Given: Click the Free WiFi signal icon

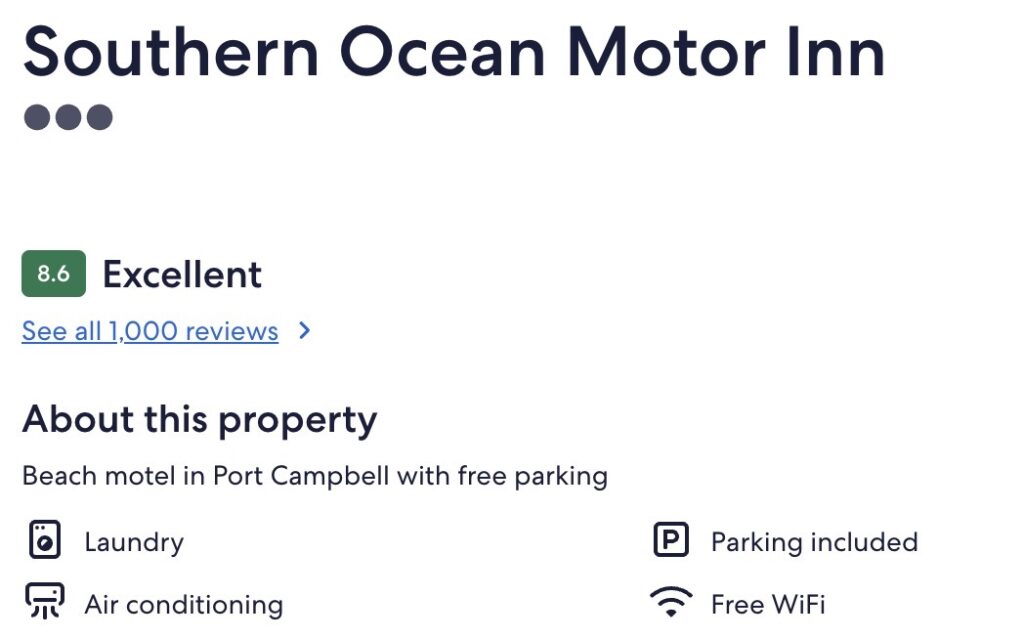Looking at the screenshot, I should pyautogui.click(x=670, y=603).
